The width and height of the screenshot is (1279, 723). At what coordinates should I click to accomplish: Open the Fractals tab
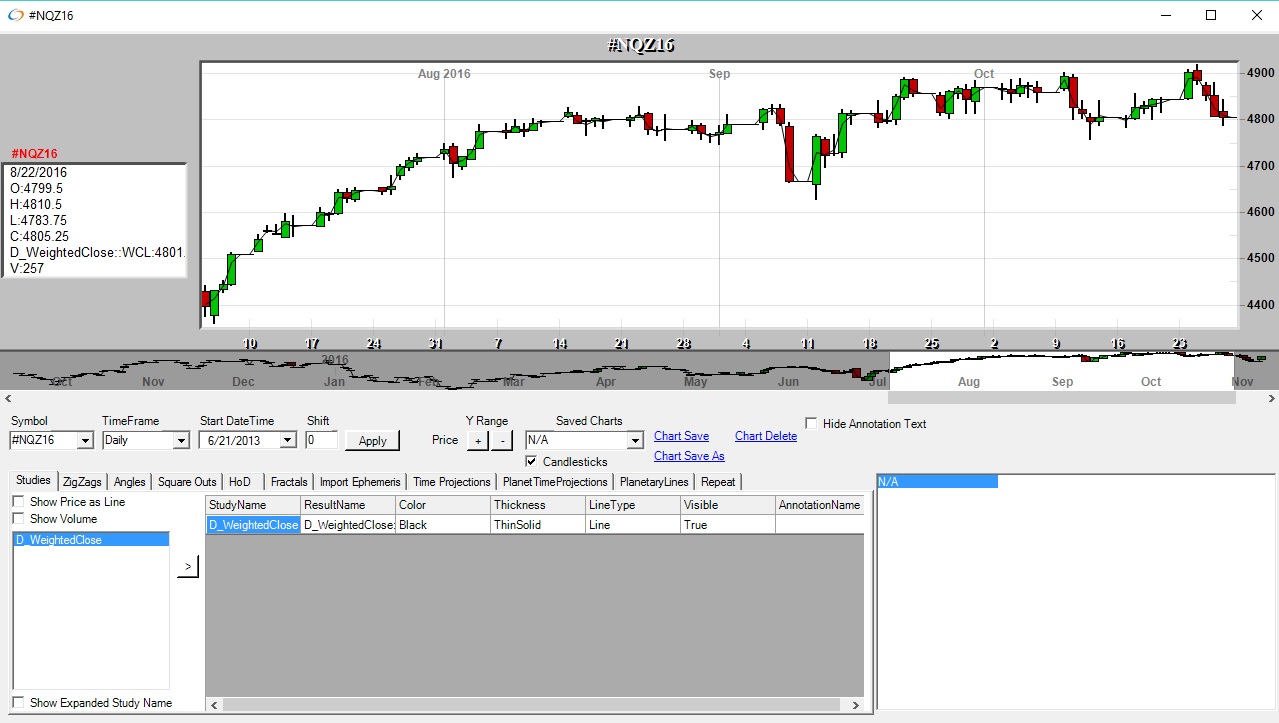289,482
